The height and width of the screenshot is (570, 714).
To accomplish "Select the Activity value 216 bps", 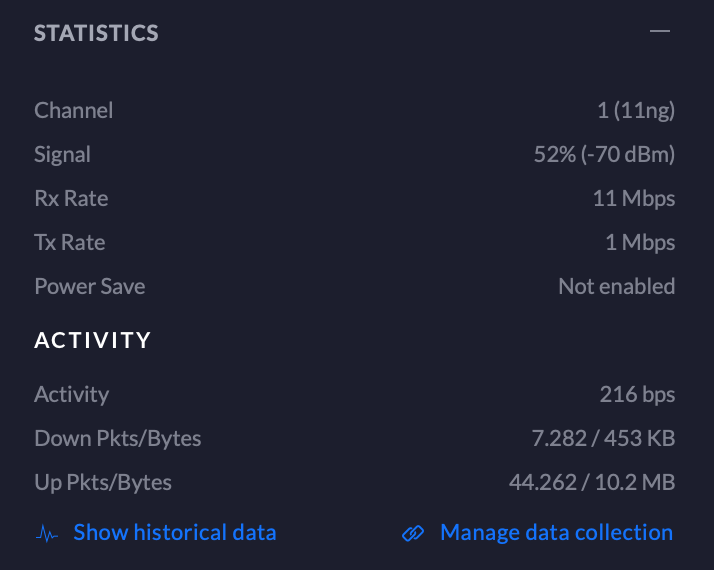I will pos(637,394).
